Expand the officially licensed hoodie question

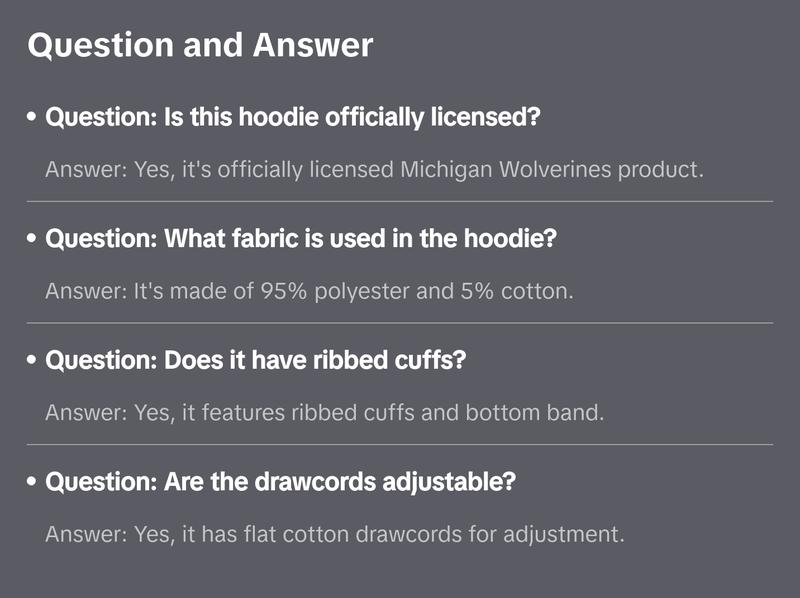pos(293,118)
